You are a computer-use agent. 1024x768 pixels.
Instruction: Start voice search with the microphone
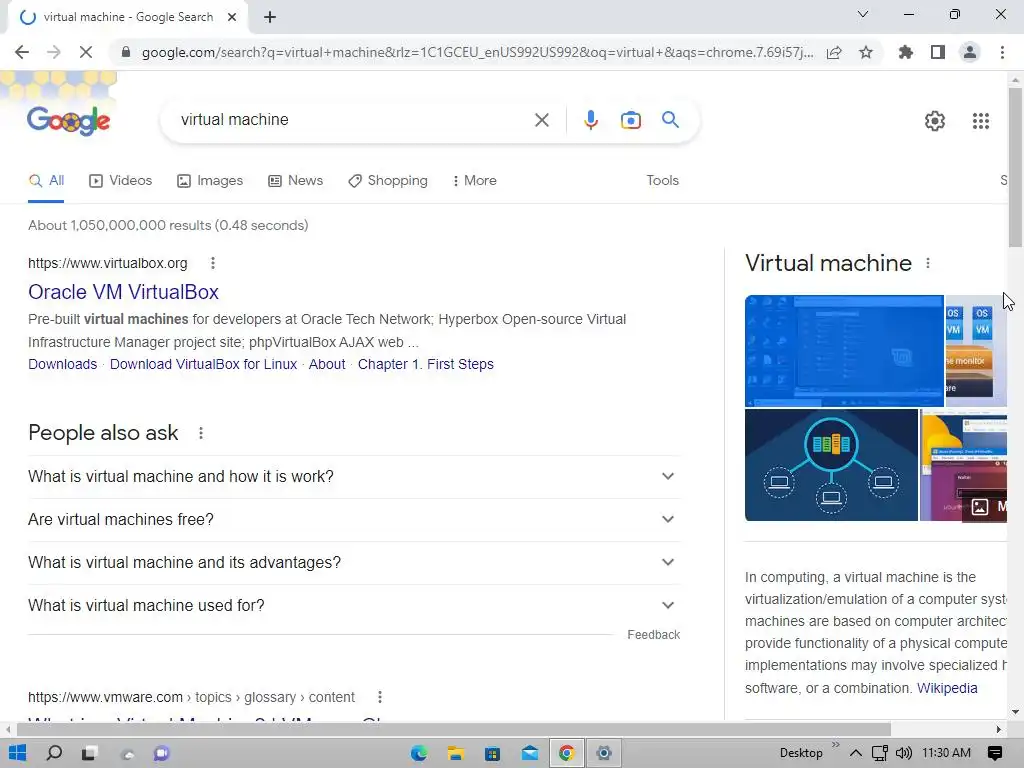[x=590, y=120]
